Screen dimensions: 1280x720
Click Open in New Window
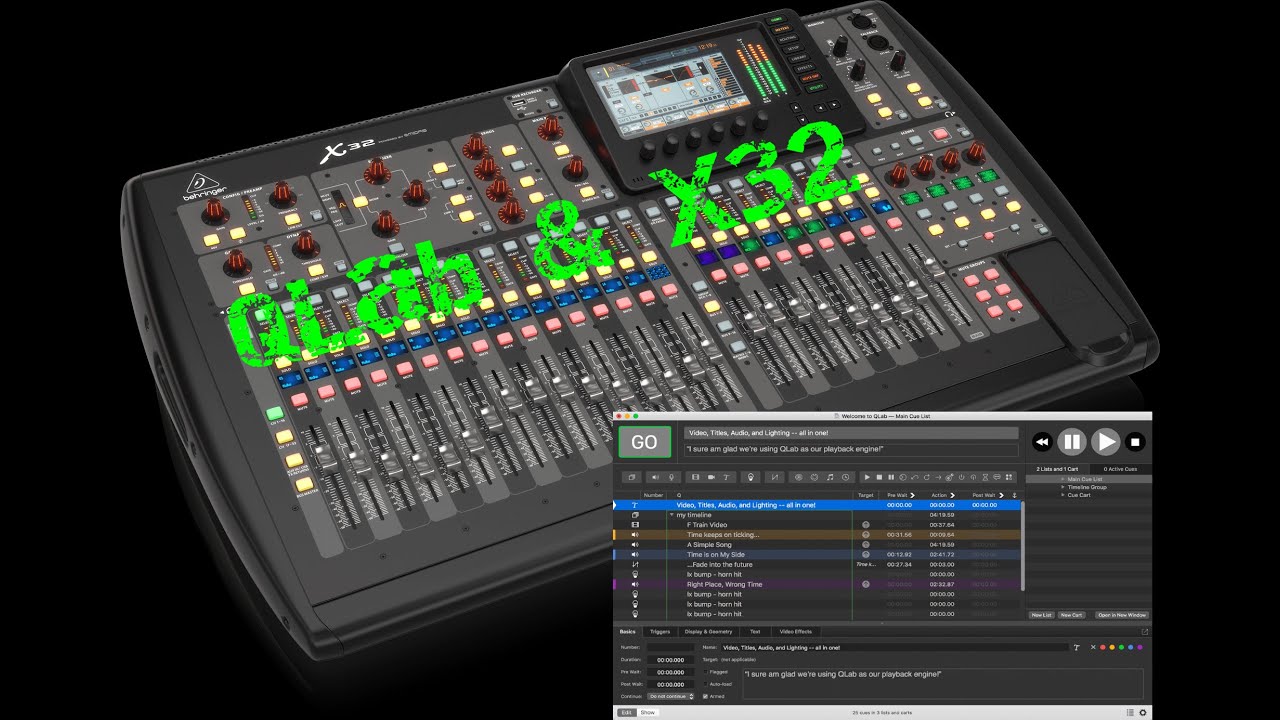pyautogui.click(x=1122, y=615)
